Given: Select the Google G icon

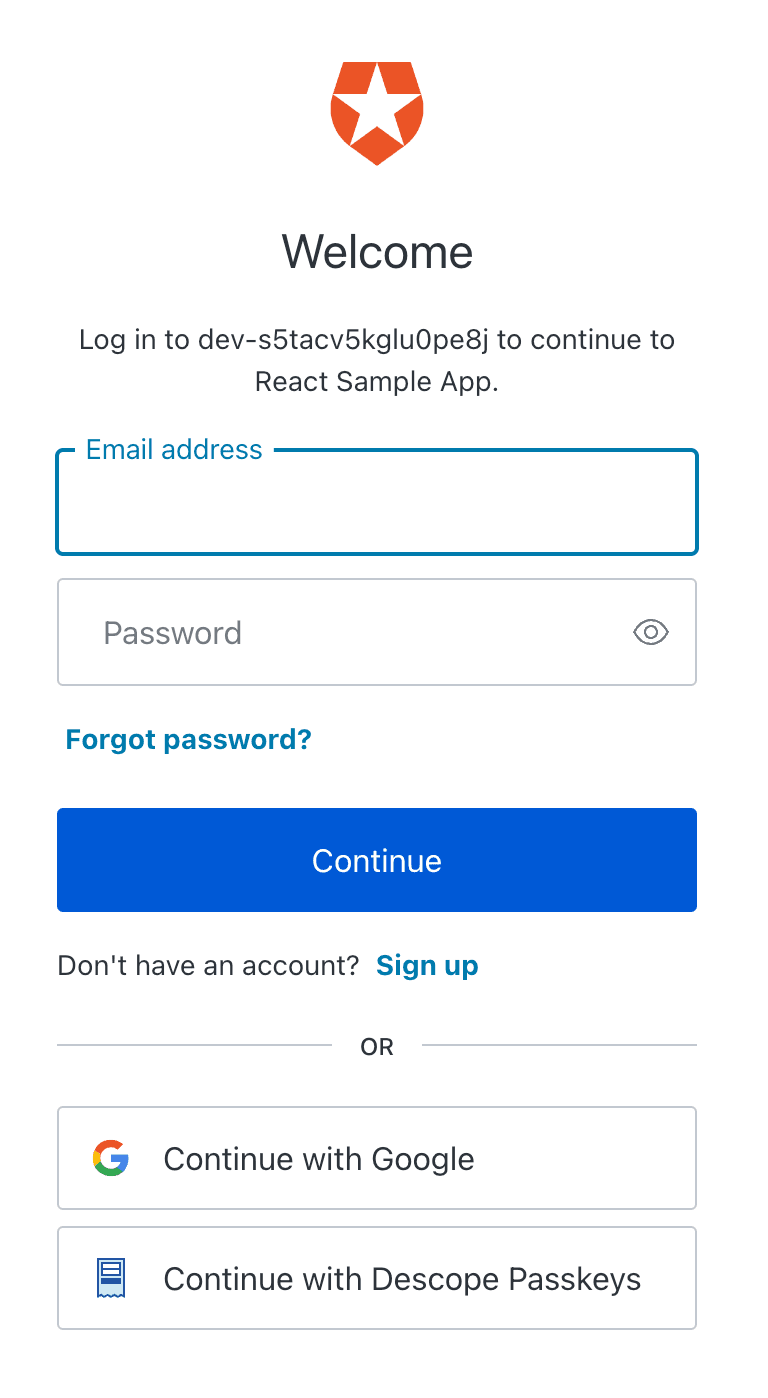Looking at the screenshot, I should tap(111, 1157).
